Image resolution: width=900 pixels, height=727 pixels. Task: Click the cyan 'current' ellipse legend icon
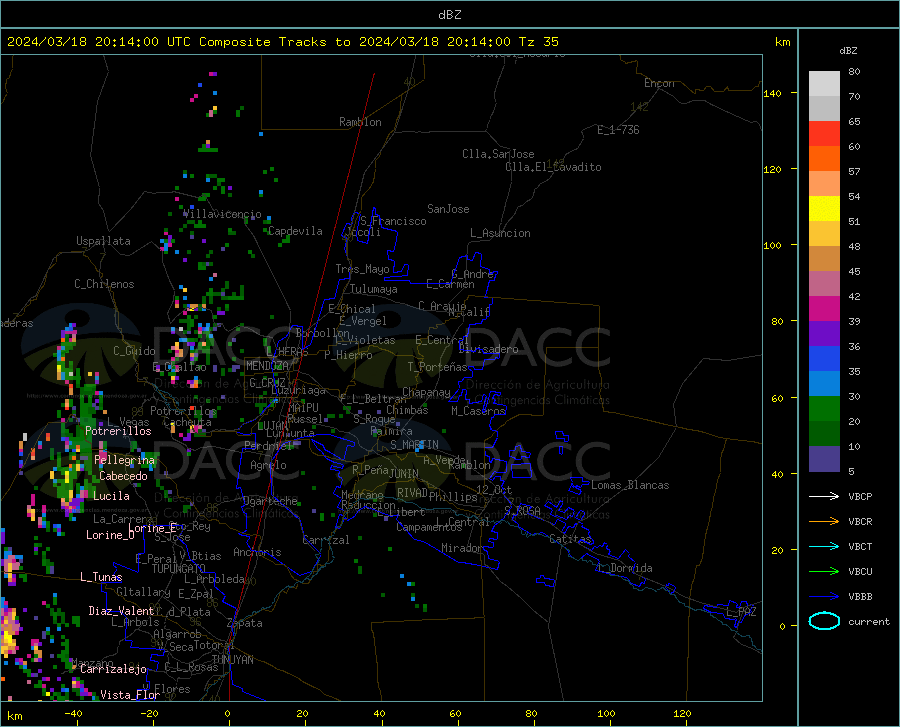824,621
